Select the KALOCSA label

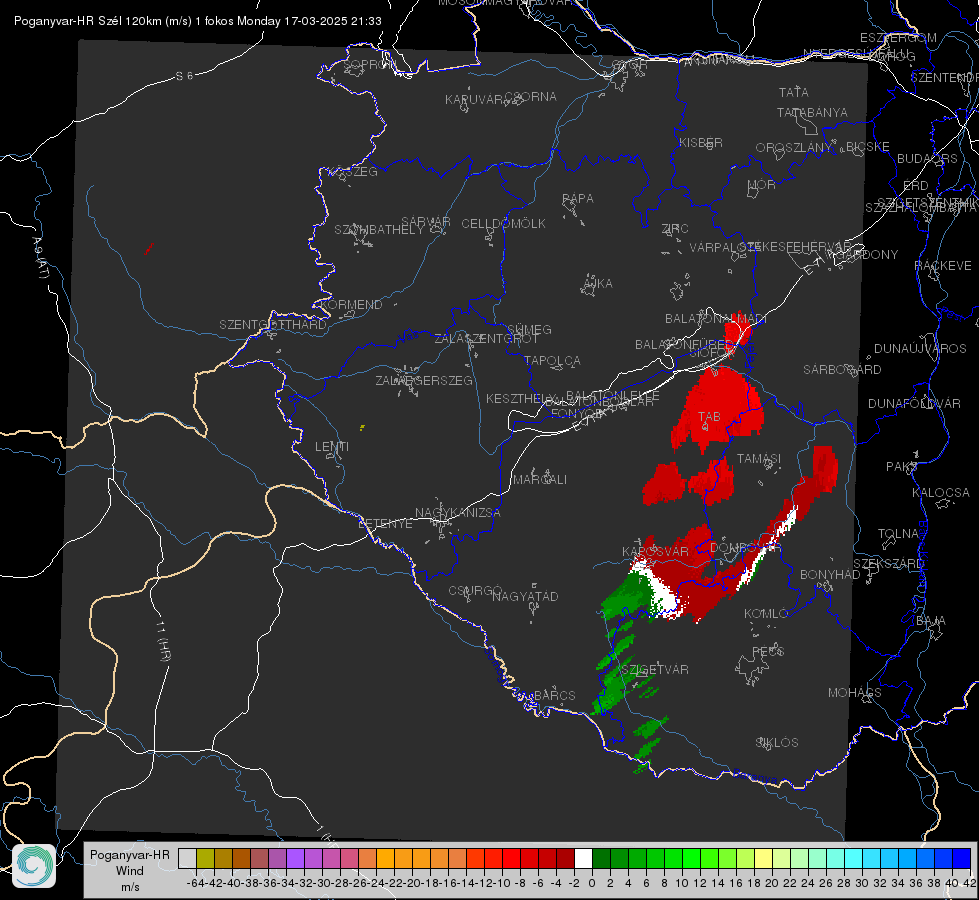pyautogui.click(x=941, y=493)
